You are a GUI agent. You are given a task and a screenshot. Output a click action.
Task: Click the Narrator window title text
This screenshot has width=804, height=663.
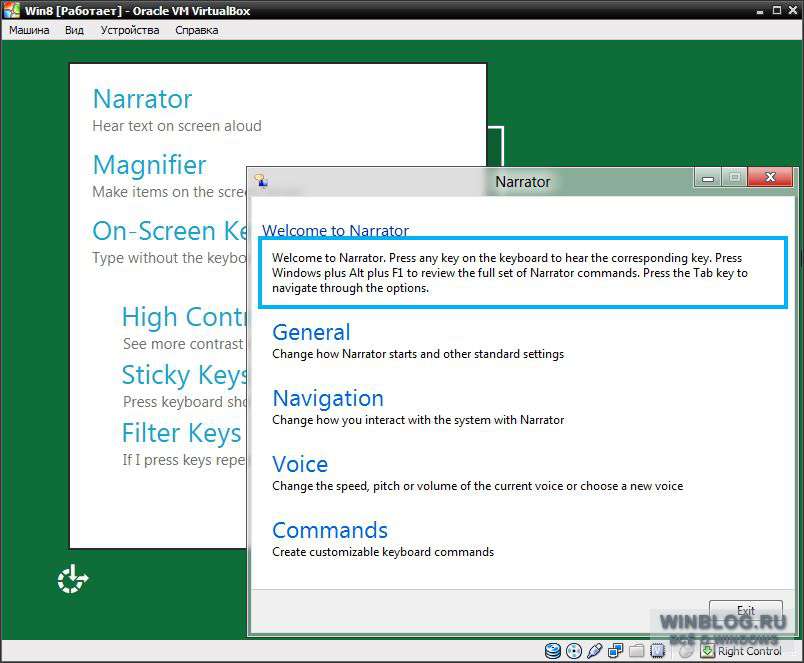click(522, 182)
